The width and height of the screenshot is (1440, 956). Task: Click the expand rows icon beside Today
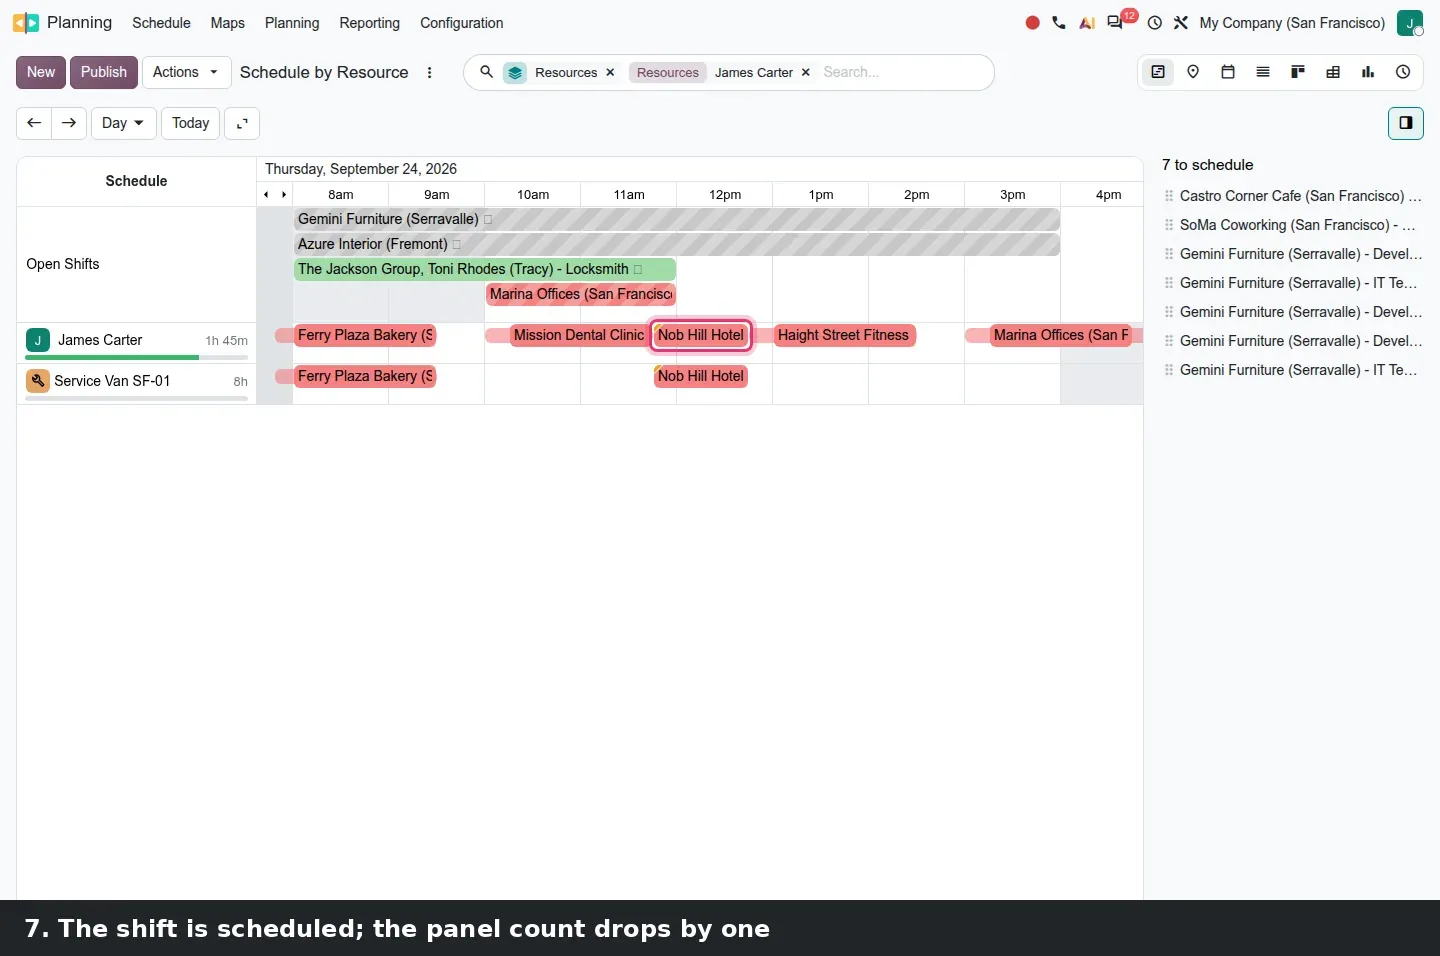tap(242, 123)
